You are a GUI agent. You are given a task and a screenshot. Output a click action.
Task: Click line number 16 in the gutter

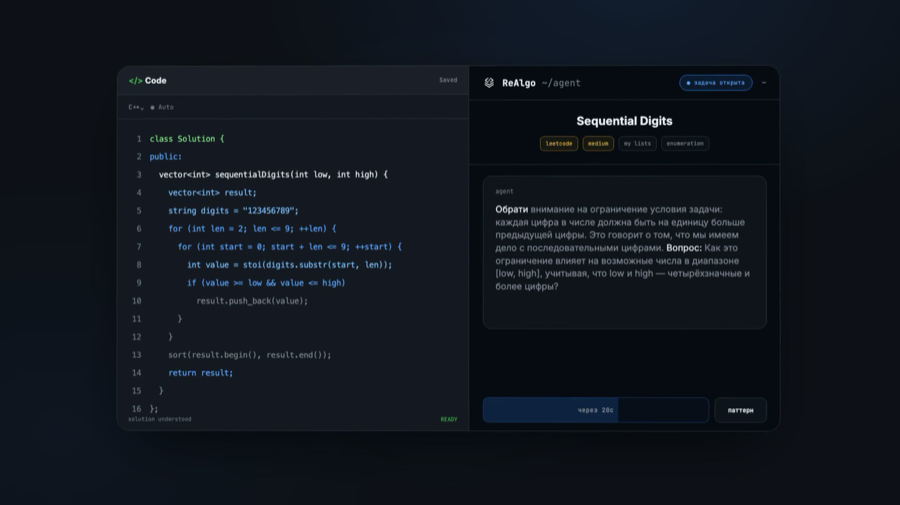pyautogui.click(x=136, y=409)
